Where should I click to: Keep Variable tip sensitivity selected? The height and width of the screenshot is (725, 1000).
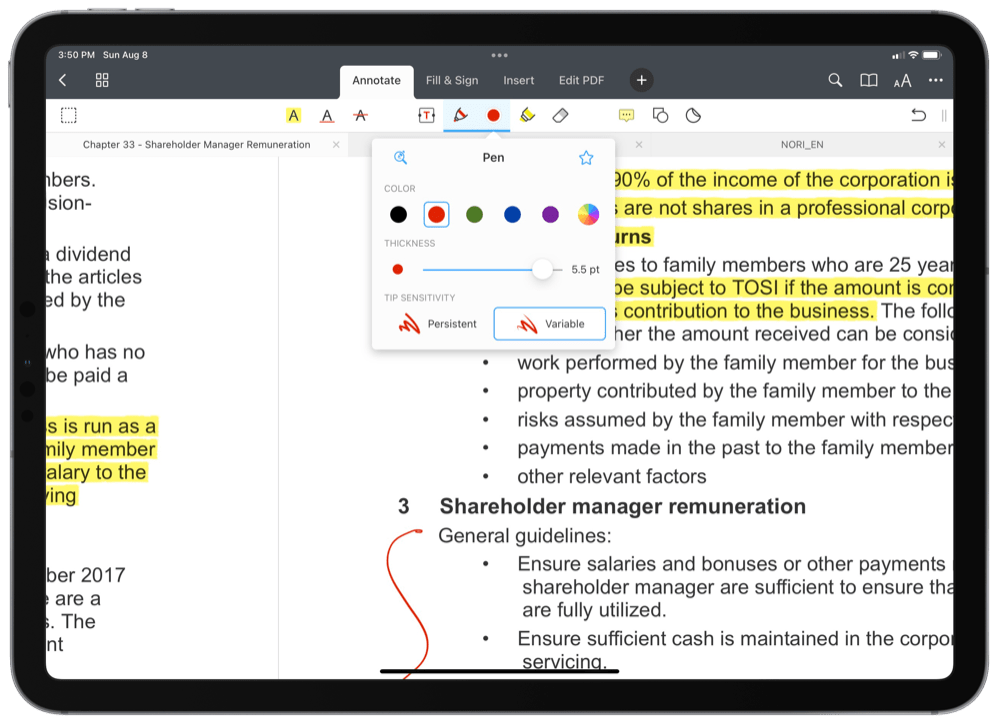(549, 323)
